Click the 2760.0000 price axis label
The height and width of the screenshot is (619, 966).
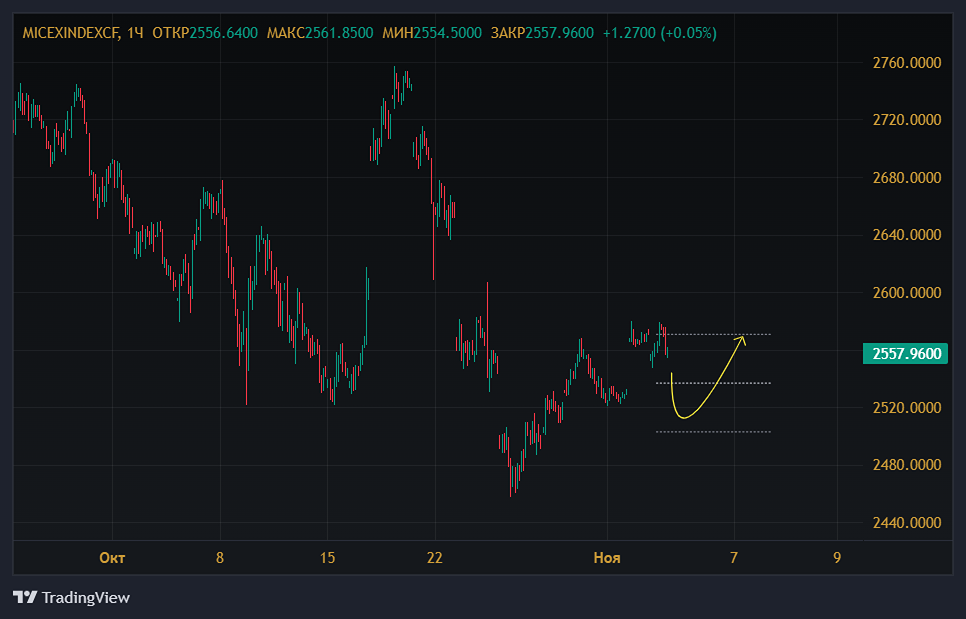[x=907, y=63]
